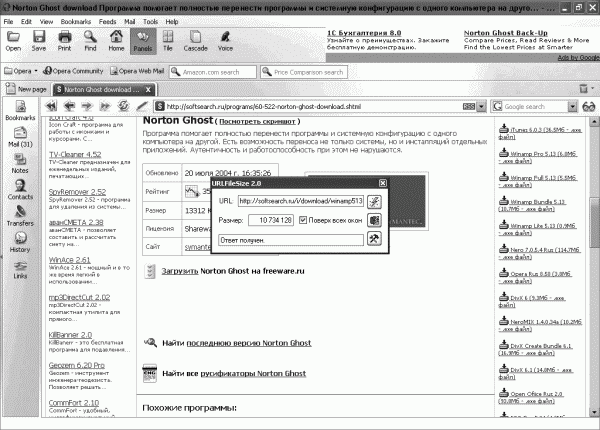Open the Cascade windows tool
Image resolution: width=600 pixels, height=430 pixels.
click(195, 41)
